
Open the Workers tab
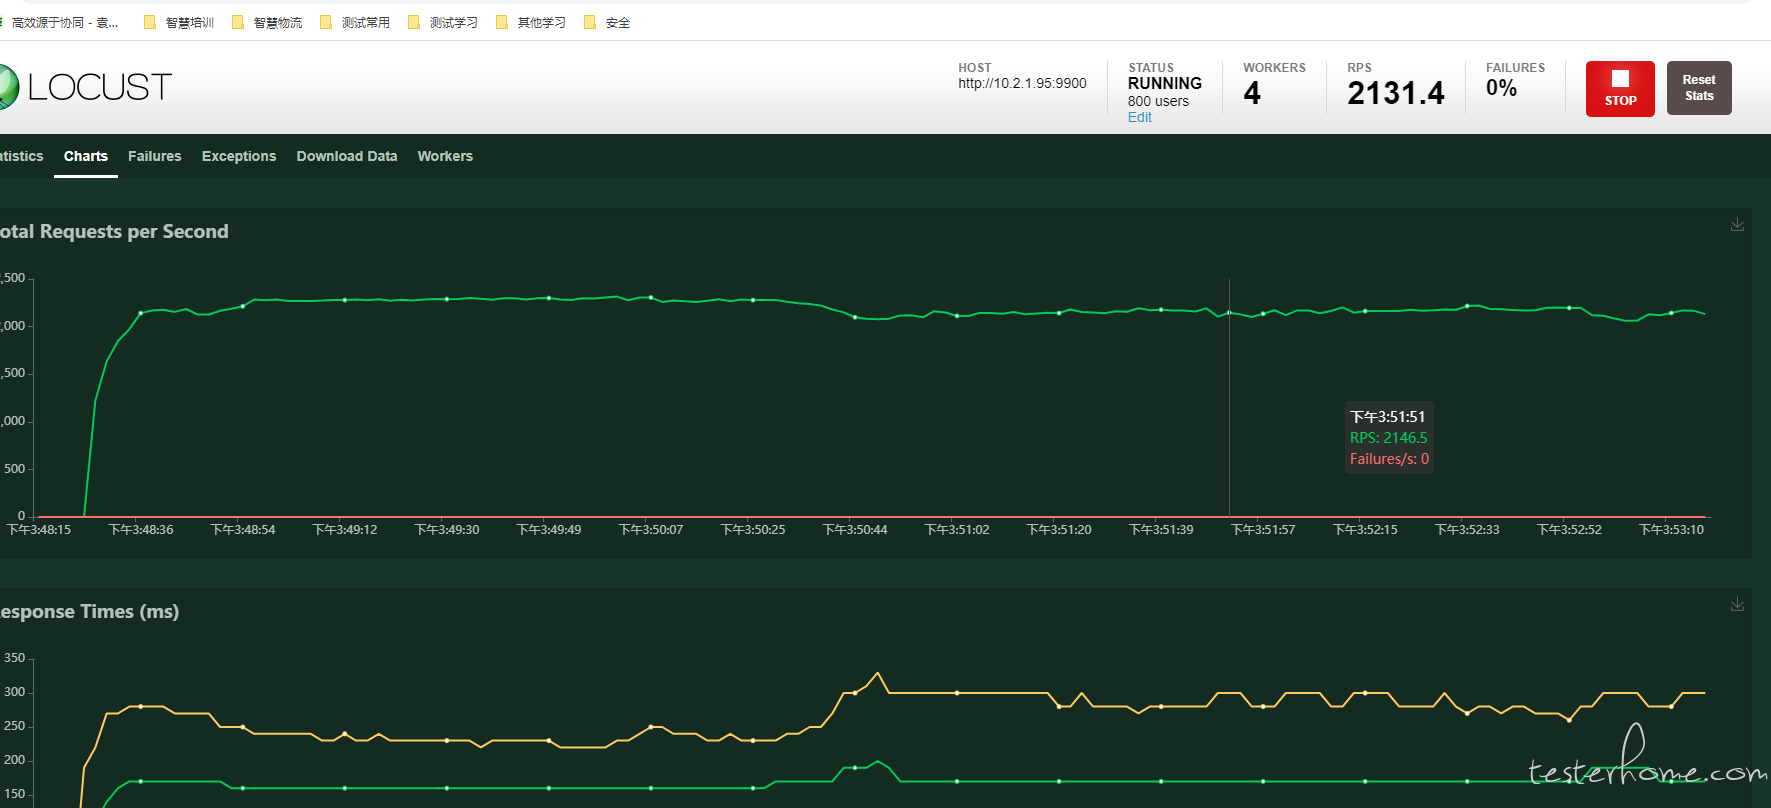pyautogui.click(x=445, y=156)
